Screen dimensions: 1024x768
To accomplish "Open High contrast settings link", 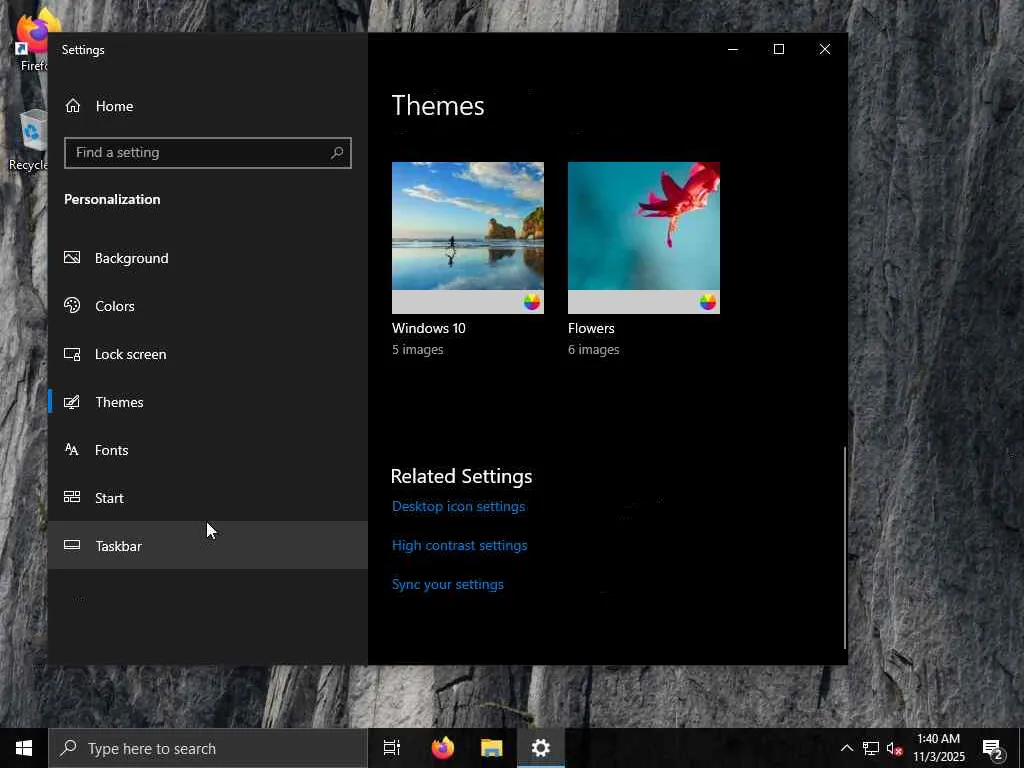I will click(460, 545).
